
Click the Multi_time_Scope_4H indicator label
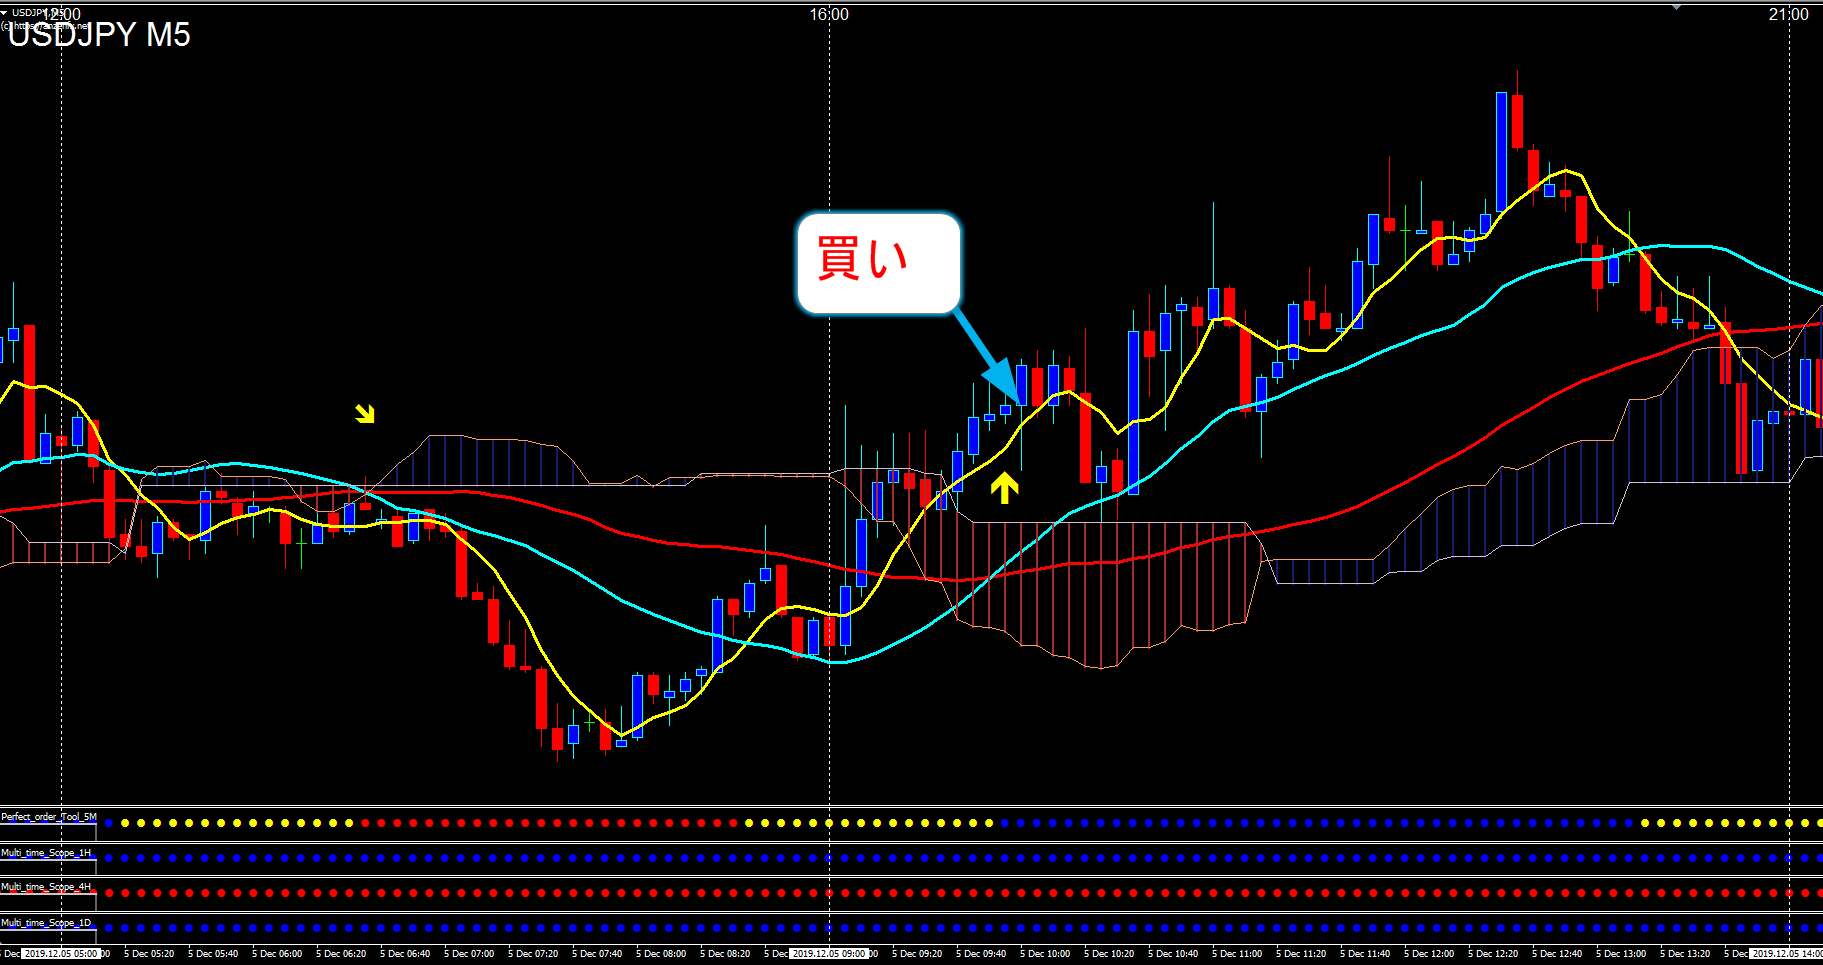coord(46,887)
